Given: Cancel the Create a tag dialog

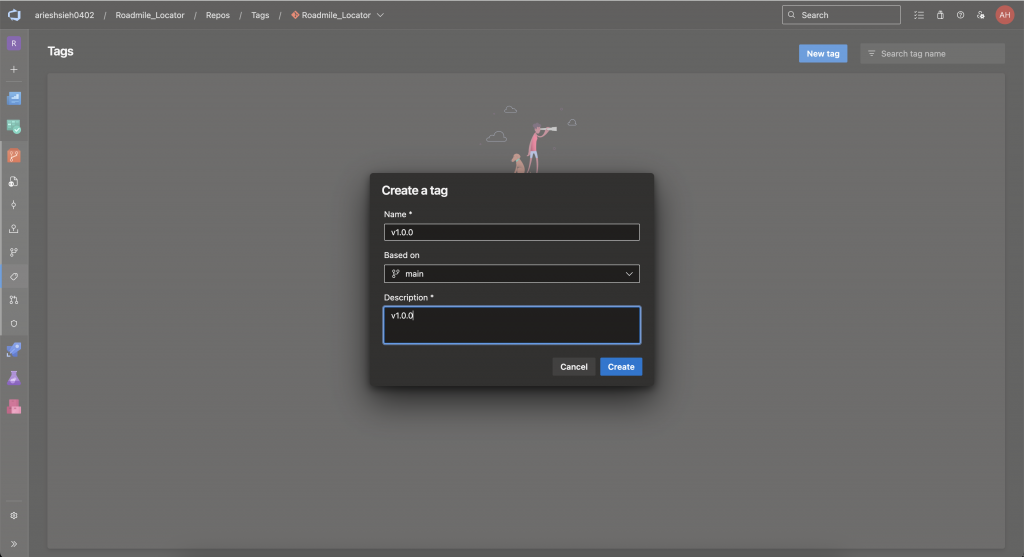Looking at the screenshot, I should tap(573, 366).
